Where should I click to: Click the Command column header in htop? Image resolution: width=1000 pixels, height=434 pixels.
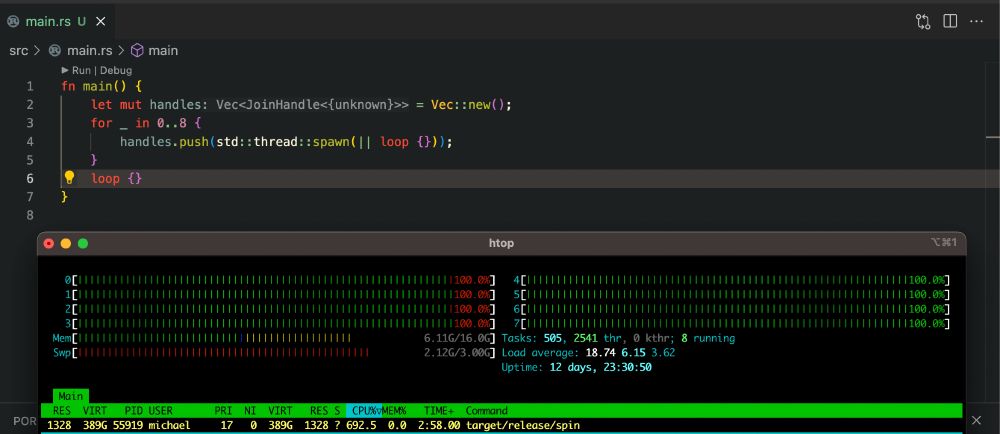point(487,411)
